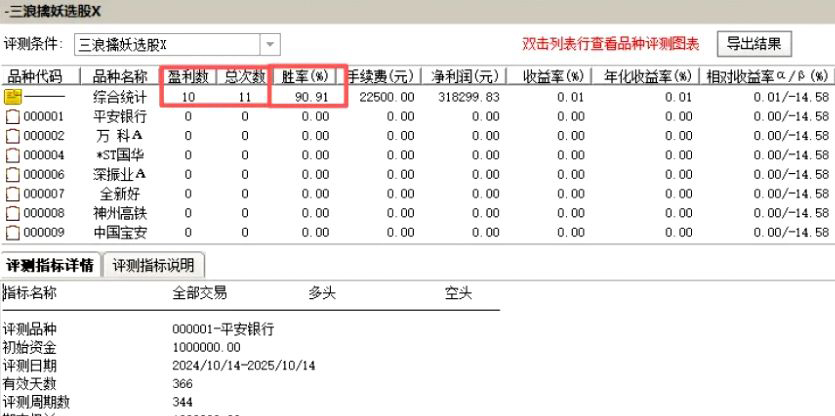
Task: Click the total count value 11
Action: pyautogui.click(x=244, y=97)
